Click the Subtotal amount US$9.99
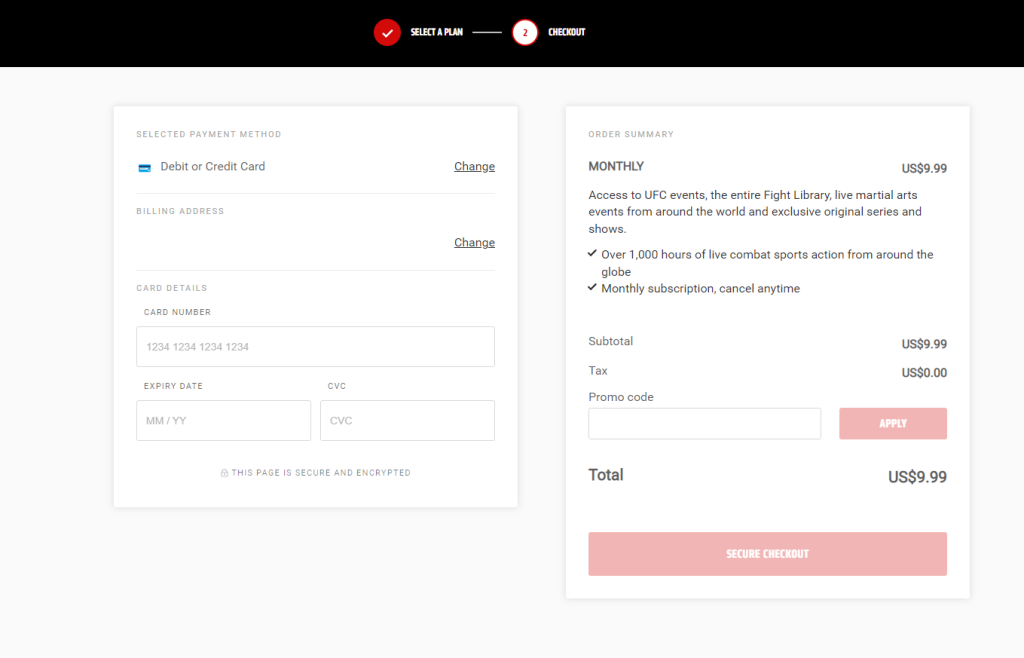Viewport: 1024px width, 658px height. [x=924, y=344]
